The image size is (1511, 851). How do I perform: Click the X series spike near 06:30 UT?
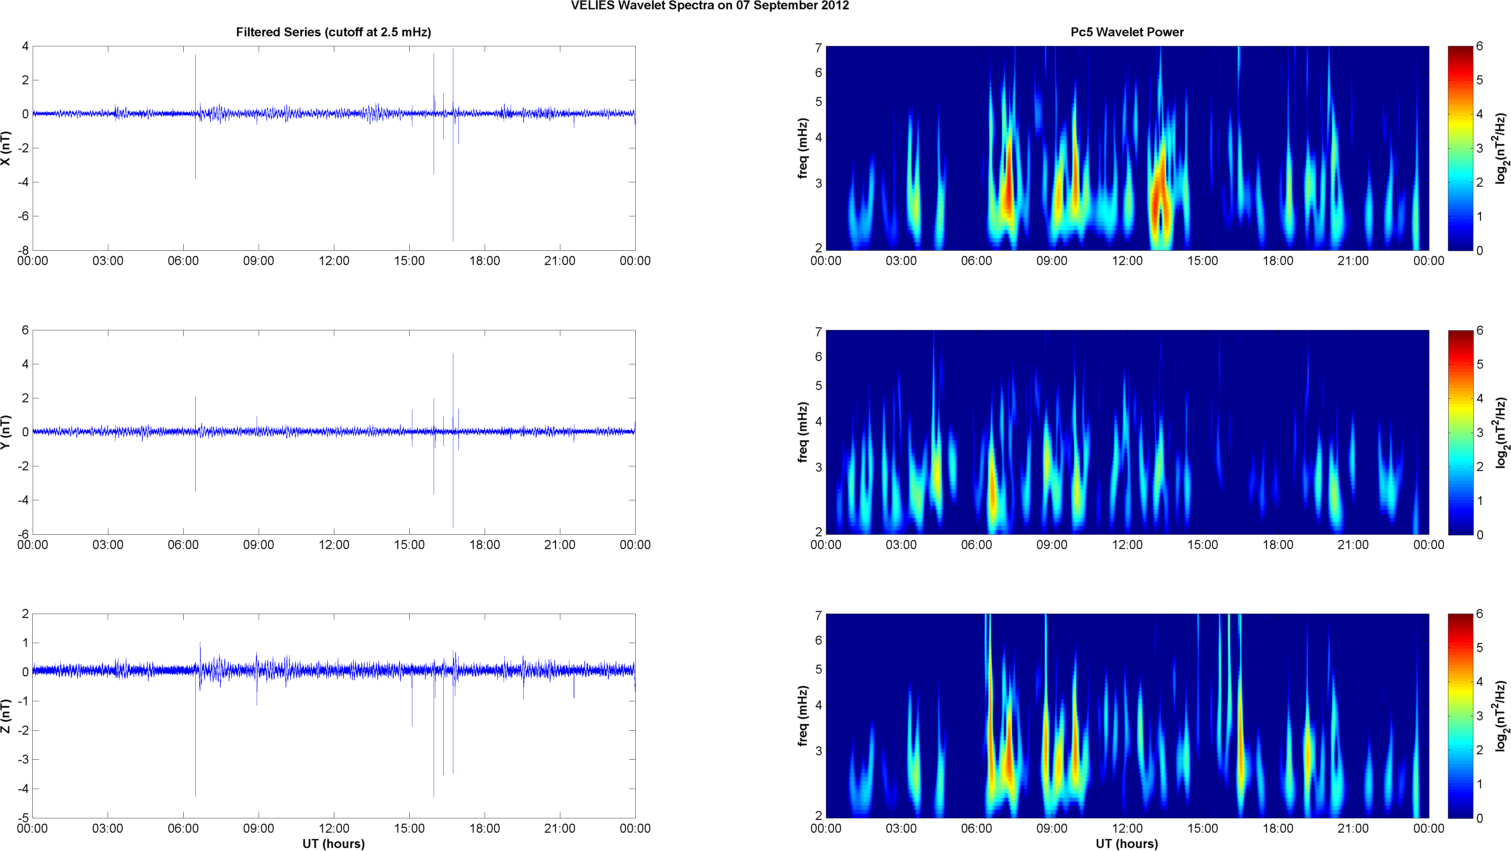(x=195, y=116)
